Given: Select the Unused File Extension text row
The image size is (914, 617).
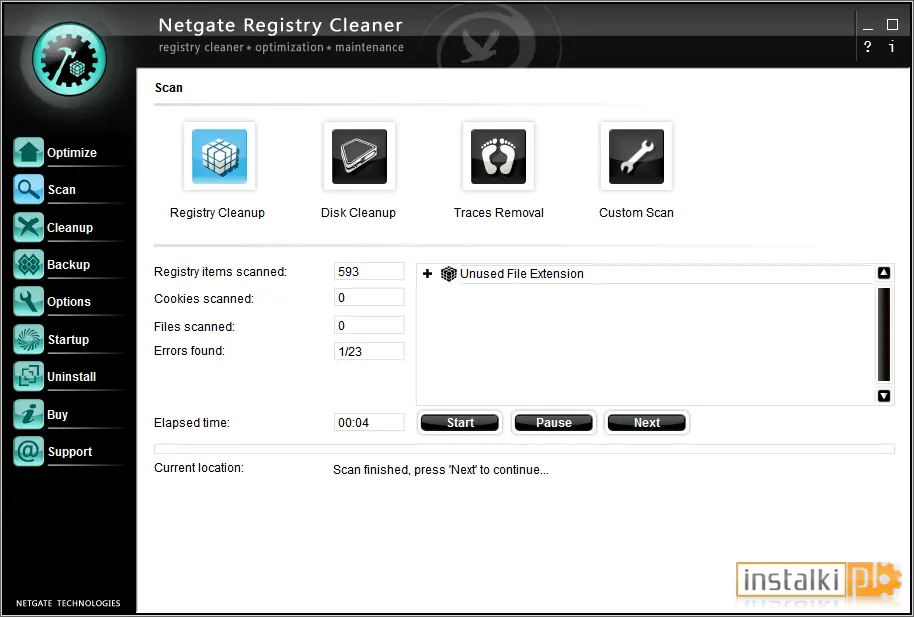Looking at the screenshot, I should [x=522, y=274].
